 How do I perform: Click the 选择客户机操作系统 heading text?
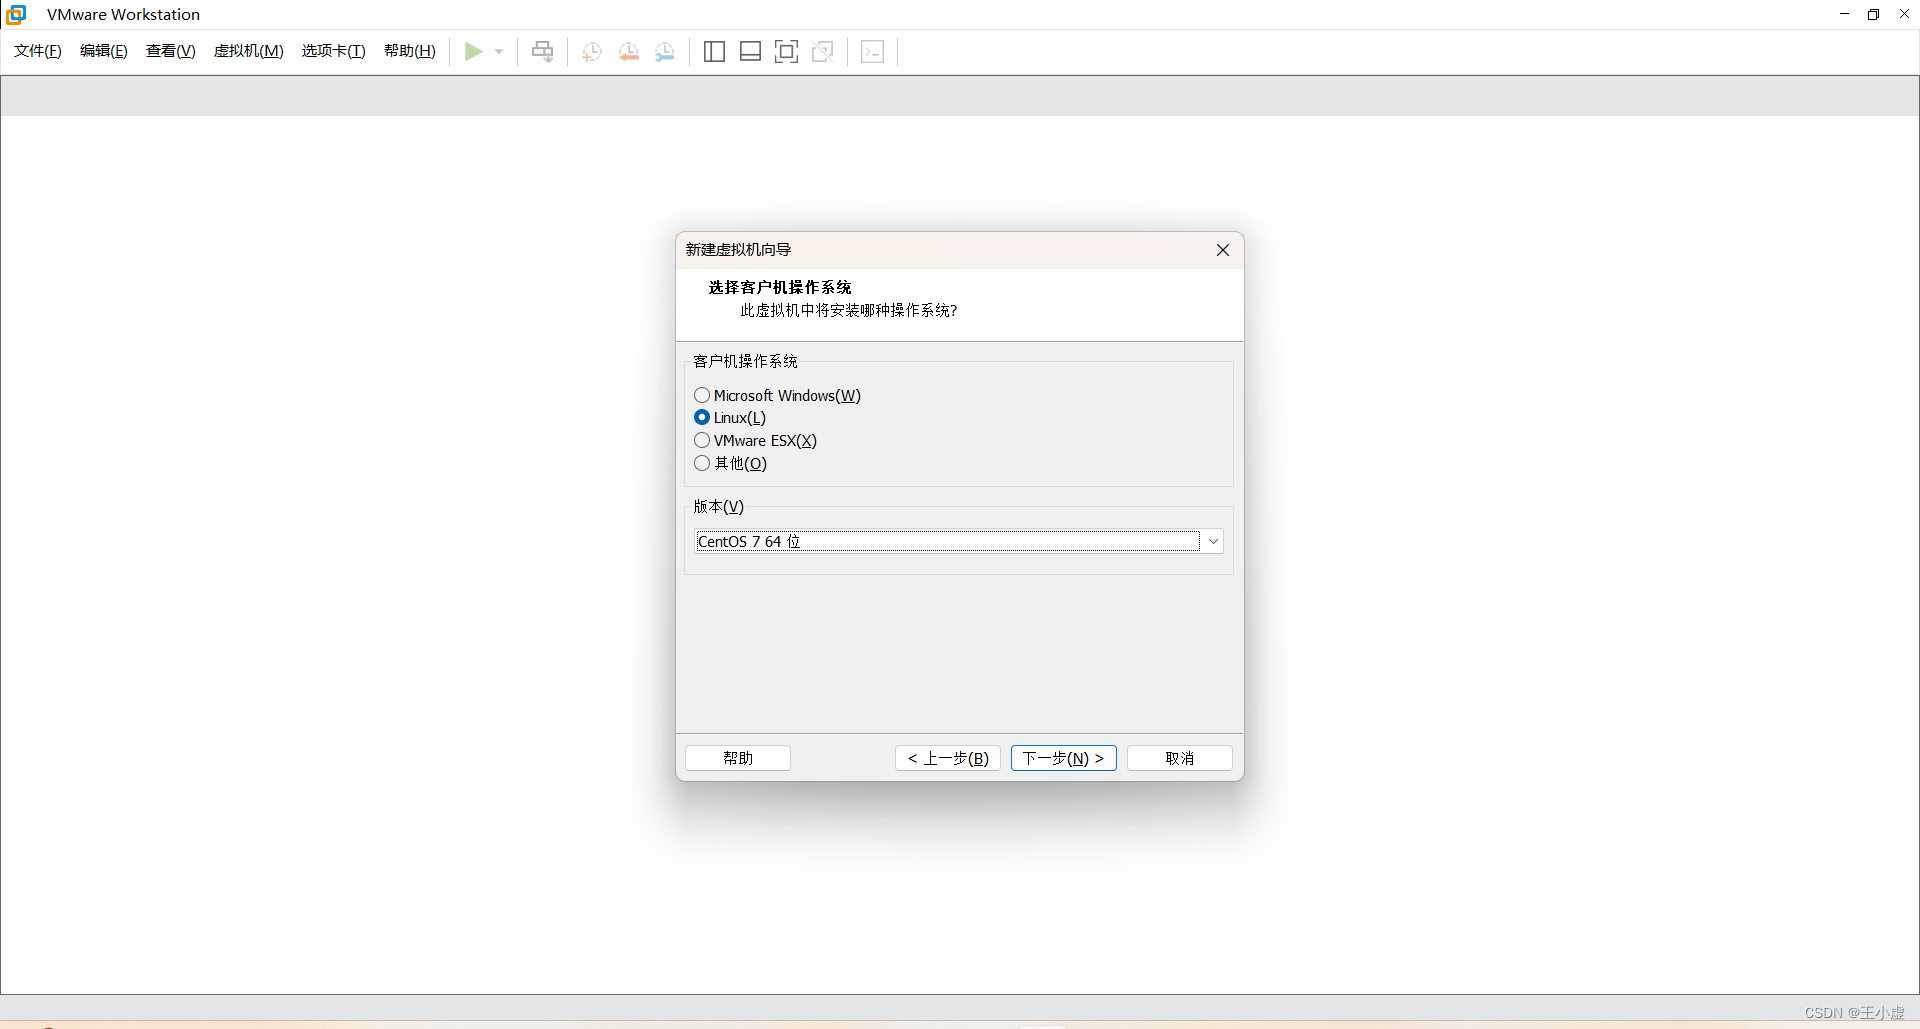coord(780,288)
